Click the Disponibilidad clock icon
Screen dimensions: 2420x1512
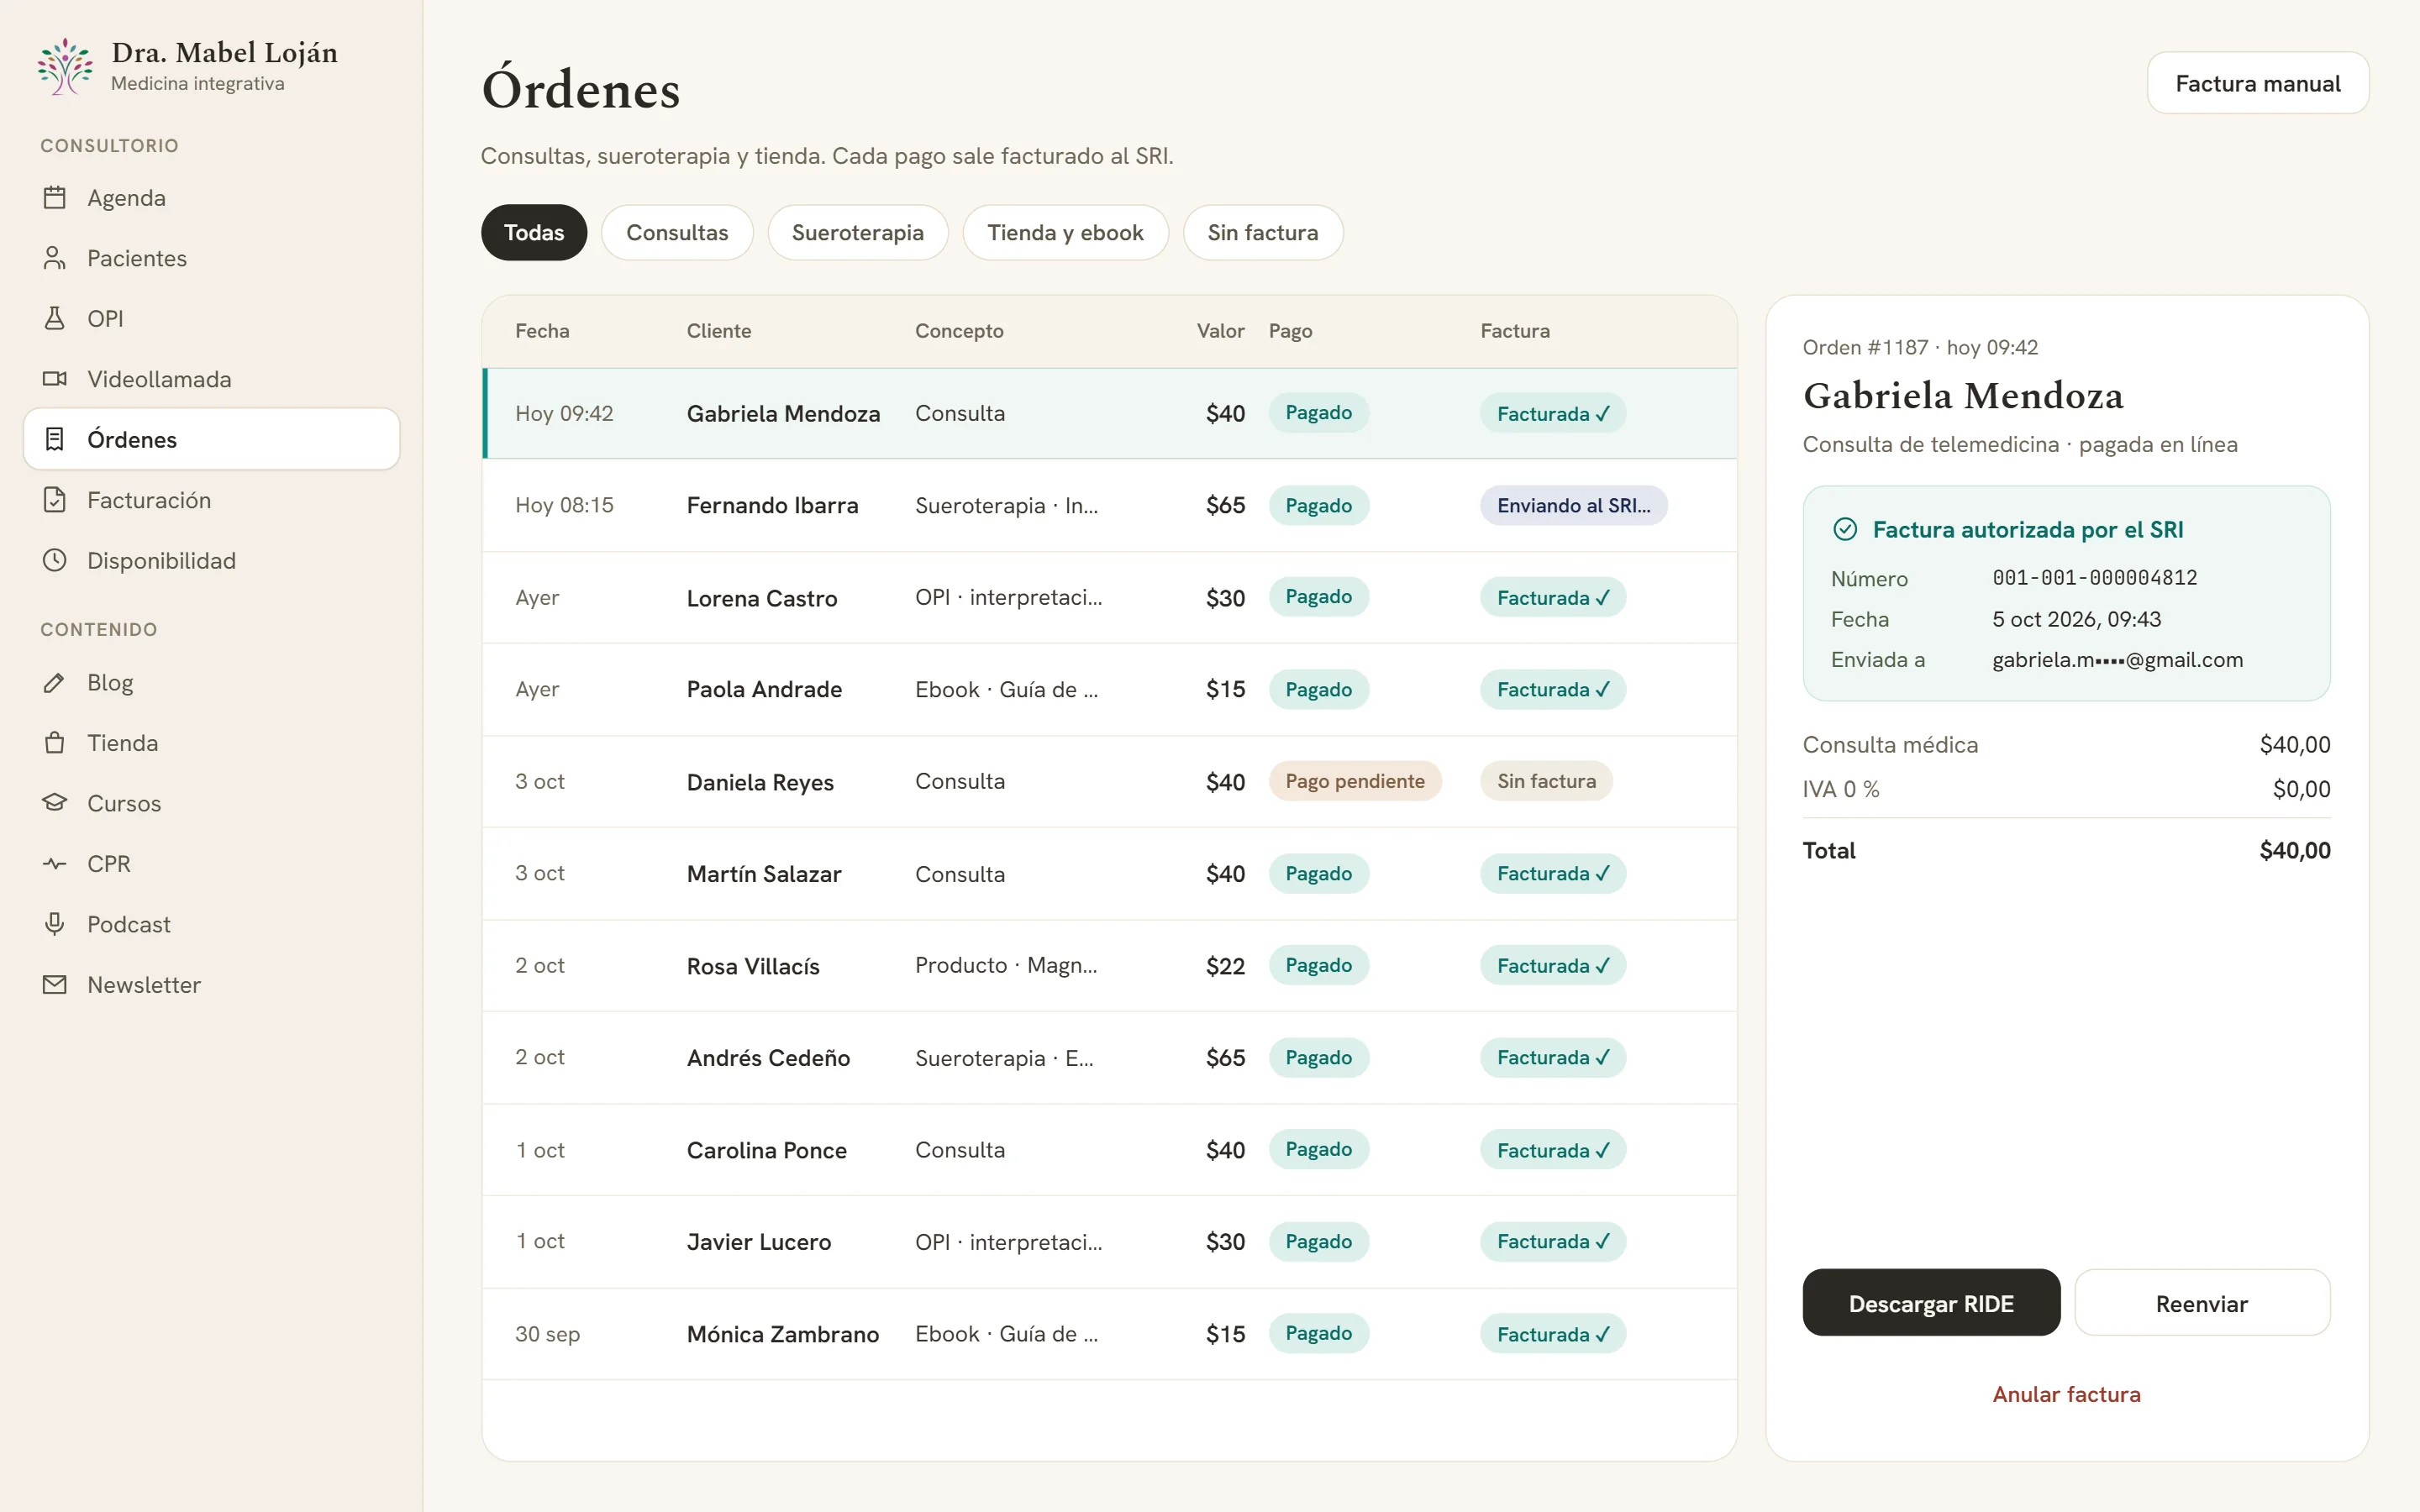pyautogui.click(x=55, y=560)
